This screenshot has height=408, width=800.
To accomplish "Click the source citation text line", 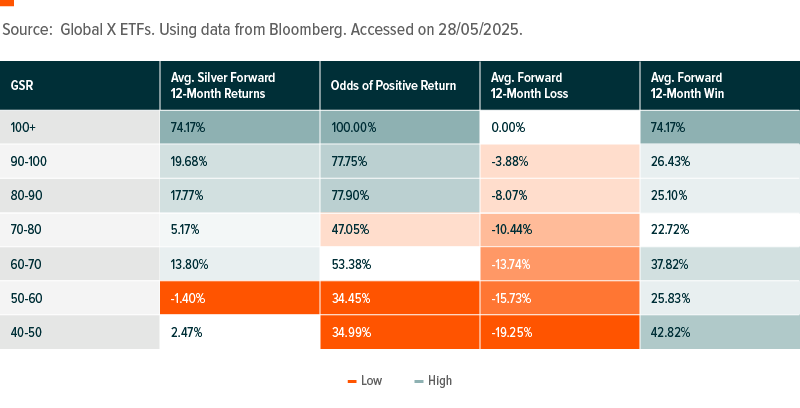I will [262, 30].
